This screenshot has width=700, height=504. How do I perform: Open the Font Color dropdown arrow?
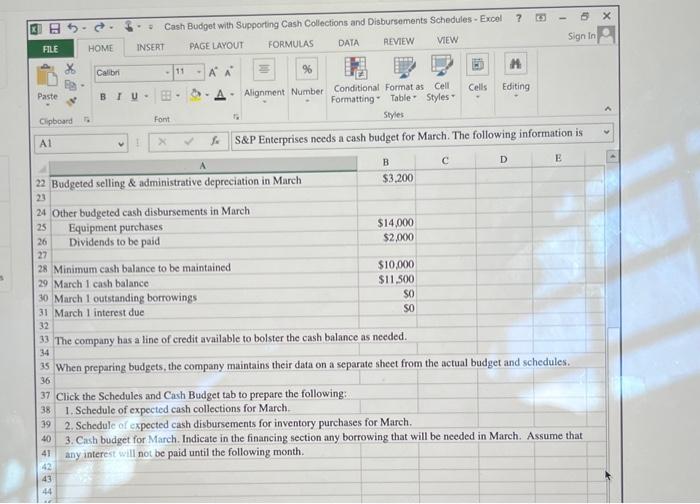(x=232, y=94)
